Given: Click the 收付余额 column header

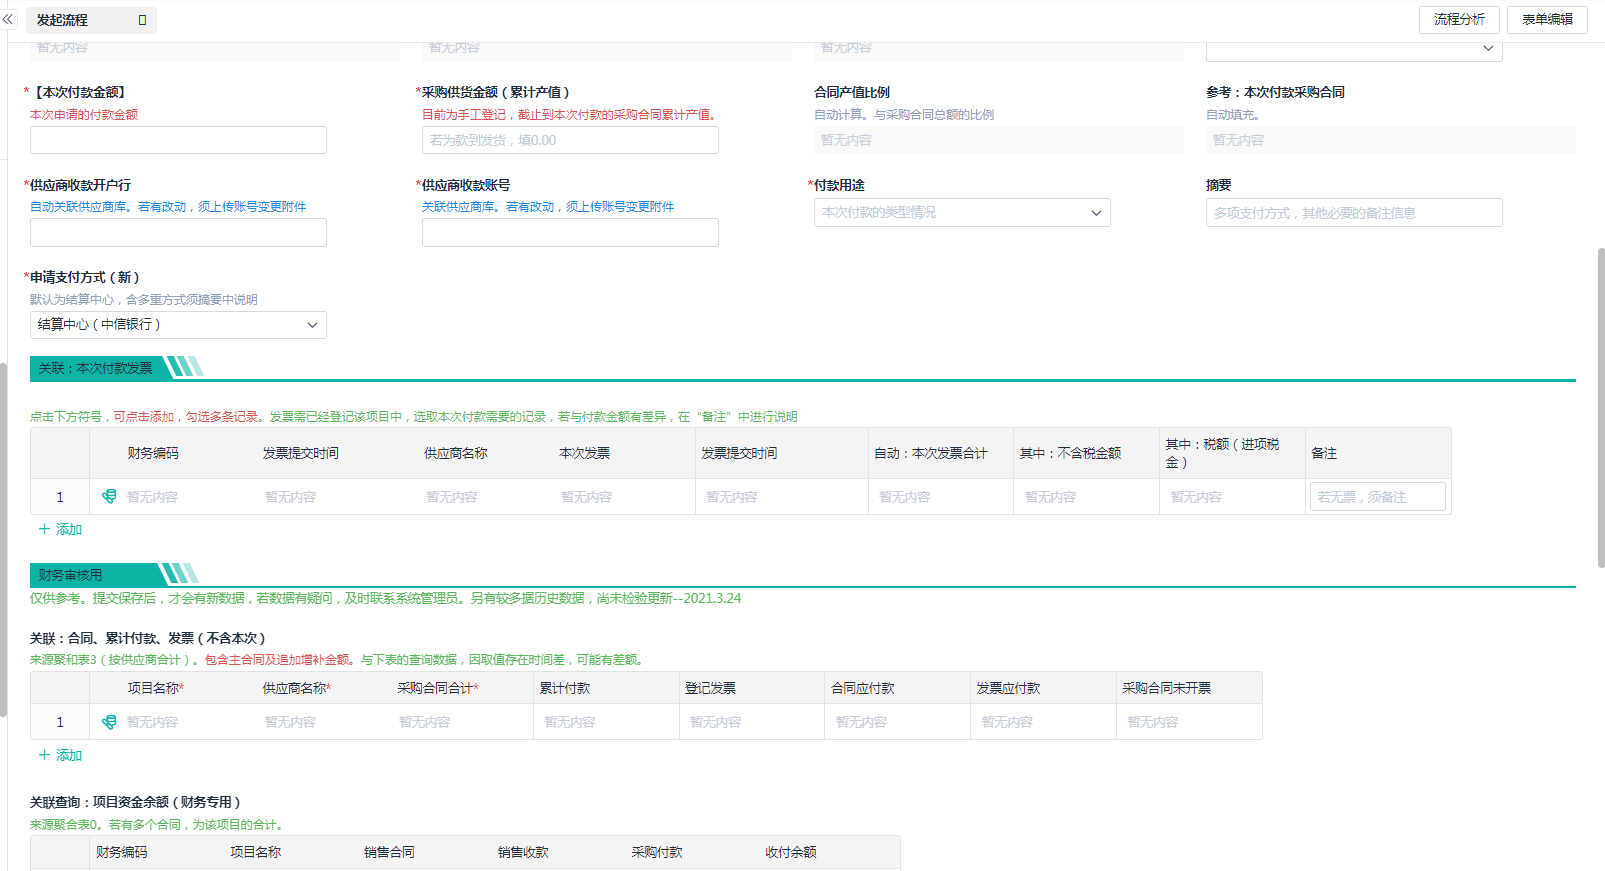Looking at the screenshot, I should [x=791, y=852].
